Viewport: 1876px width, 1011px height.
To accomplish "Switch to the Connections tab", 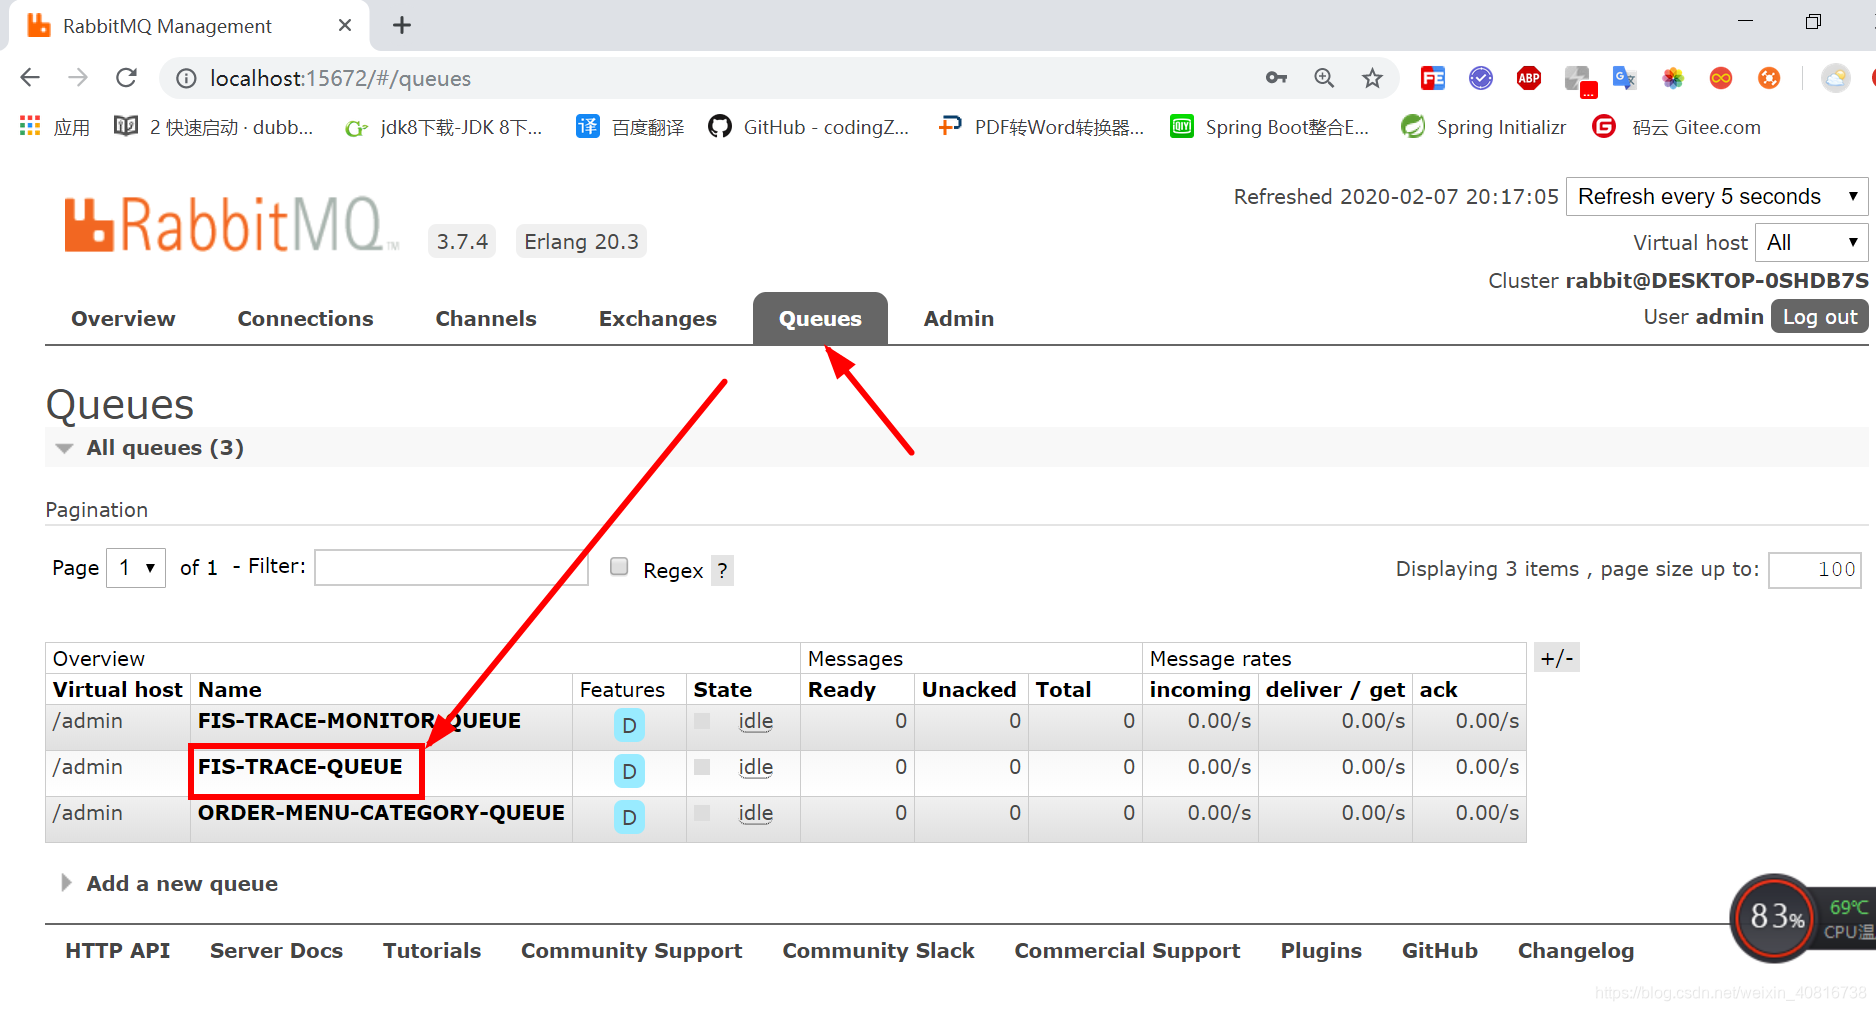I will [305, 319].
